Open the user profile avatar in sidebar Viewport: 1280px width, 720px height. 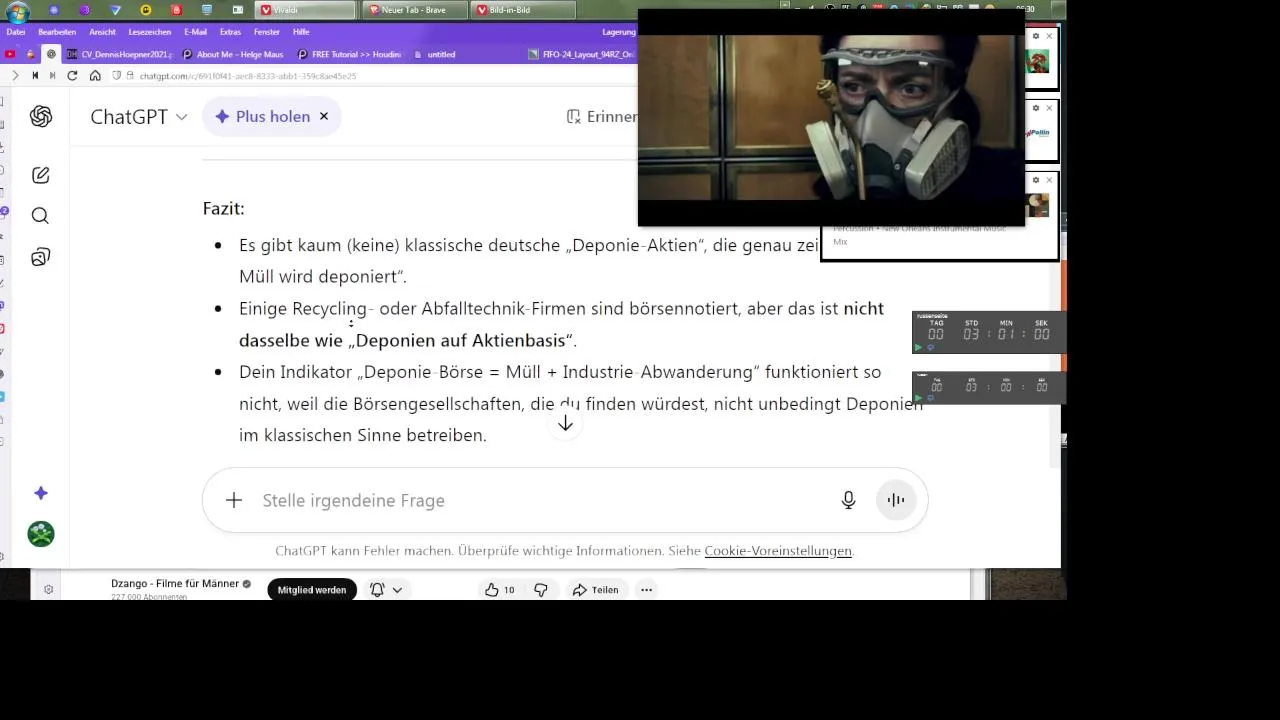click(x=41, y=534)
